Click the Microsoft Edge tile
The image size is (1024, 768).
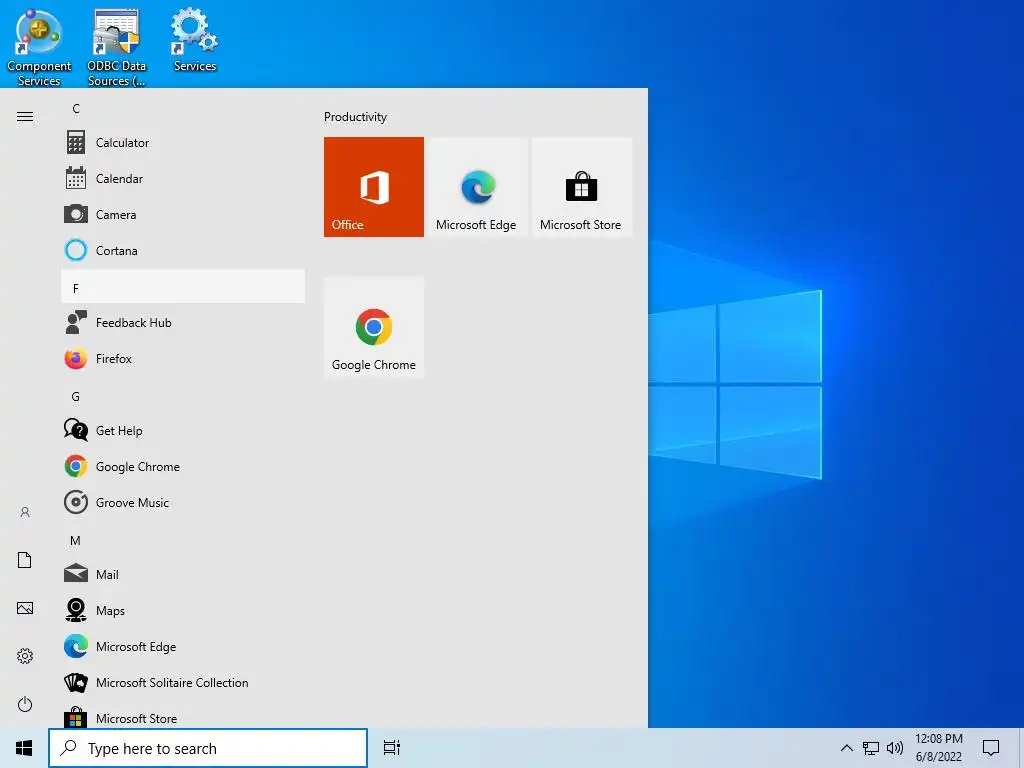click(x=477, y=187)
